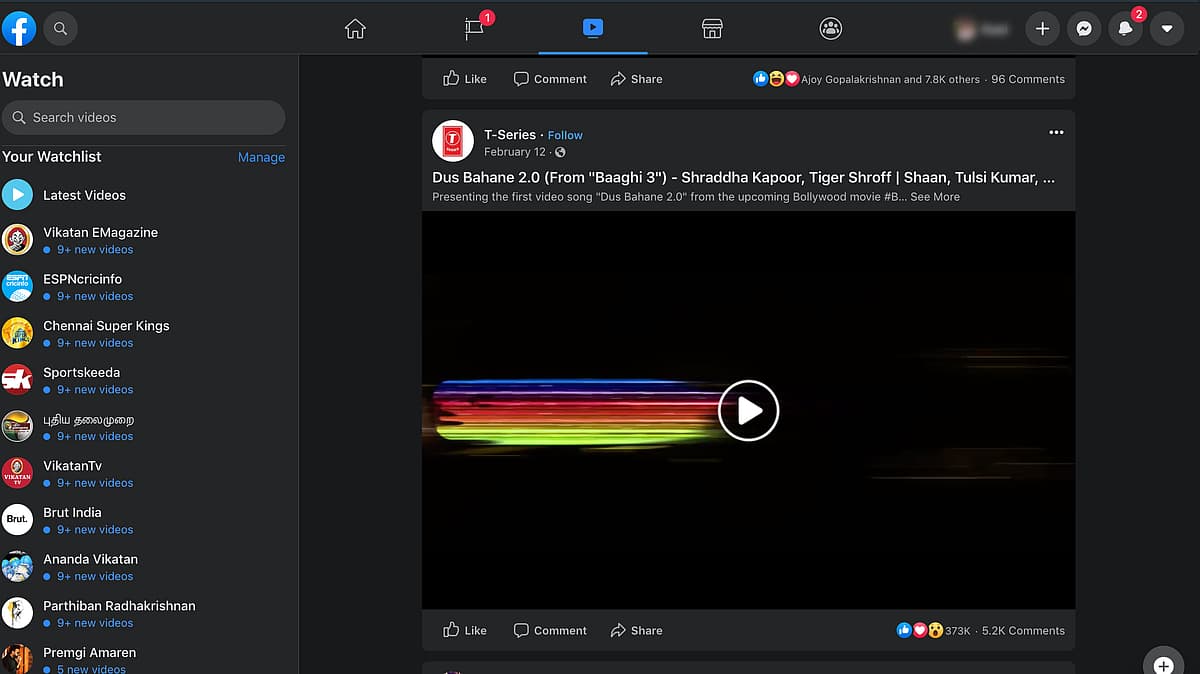
Task: Open the Facebook home icon
Action: tap(355, 29)
